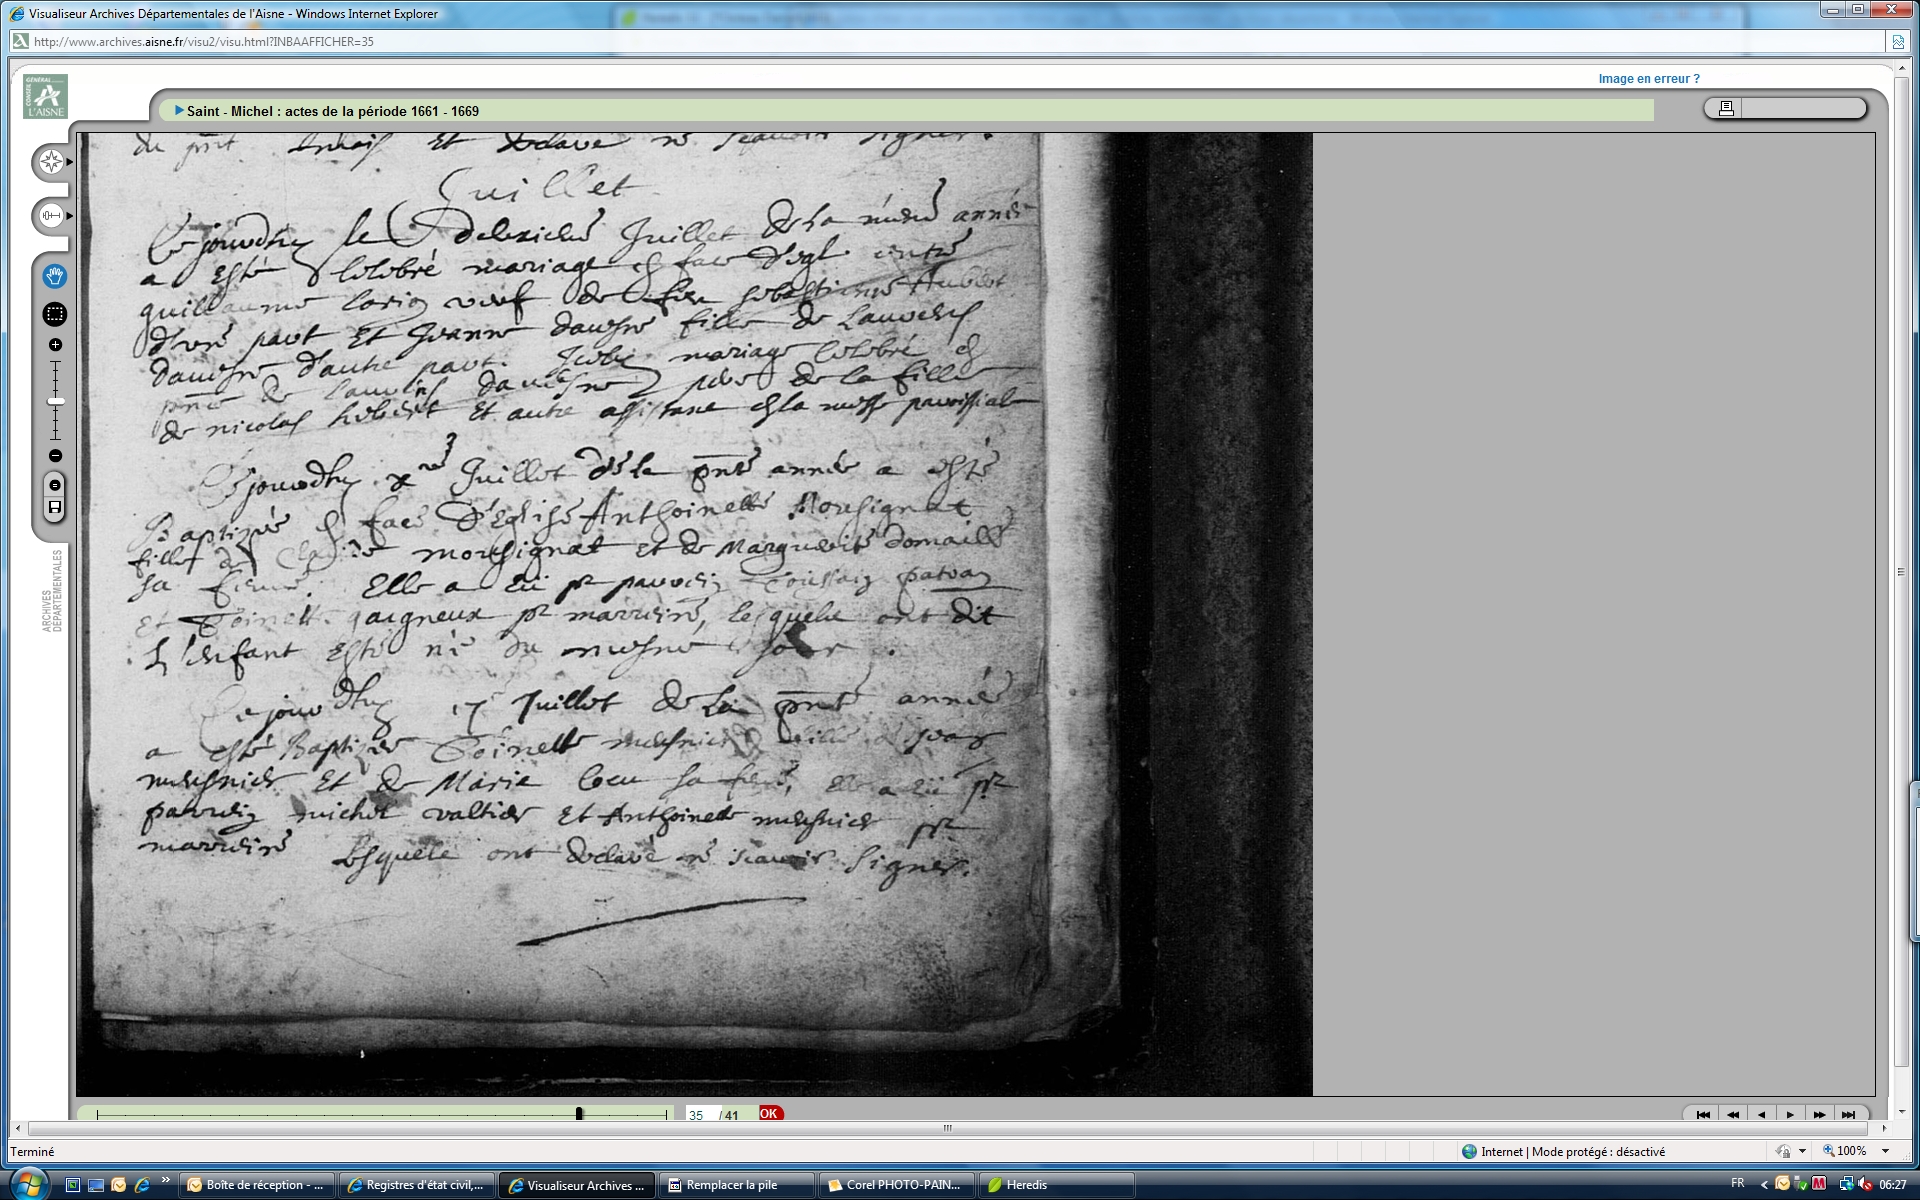The image size is (1920, 1200).
Task: Open the compass navigation panel
Action: 51,162
